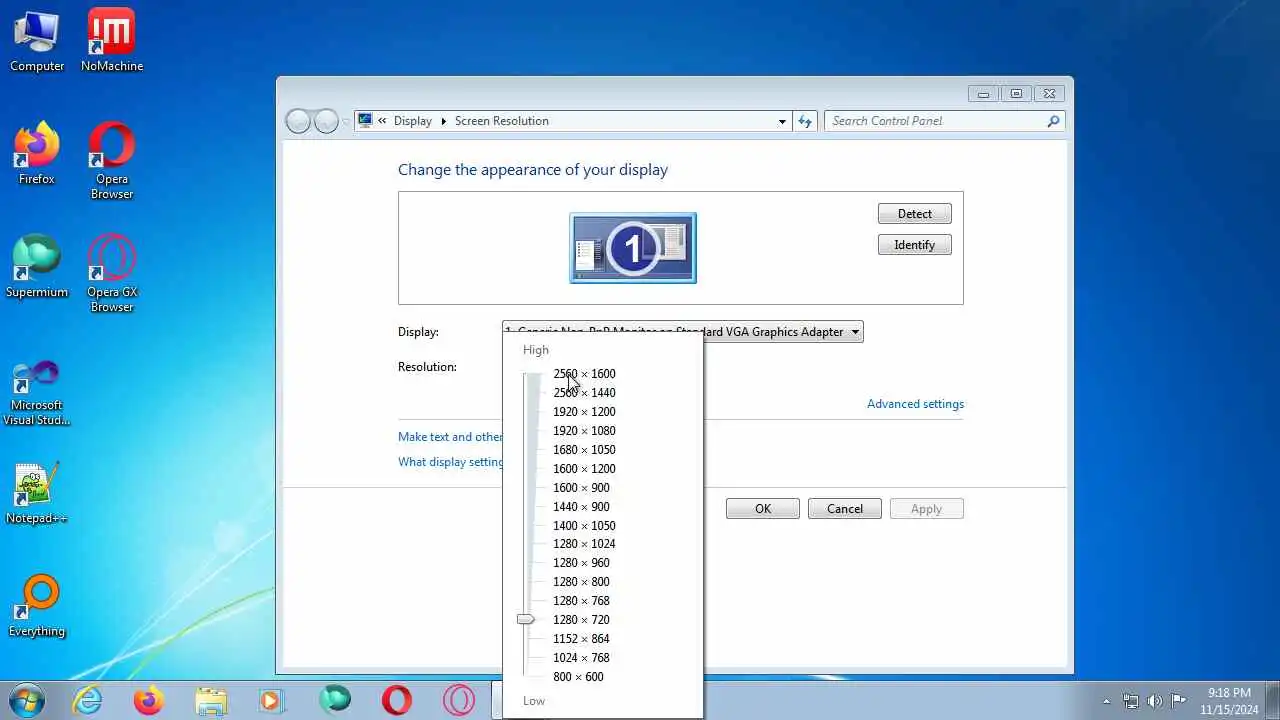
Task: Click the Cancel button
Action: 845,509
